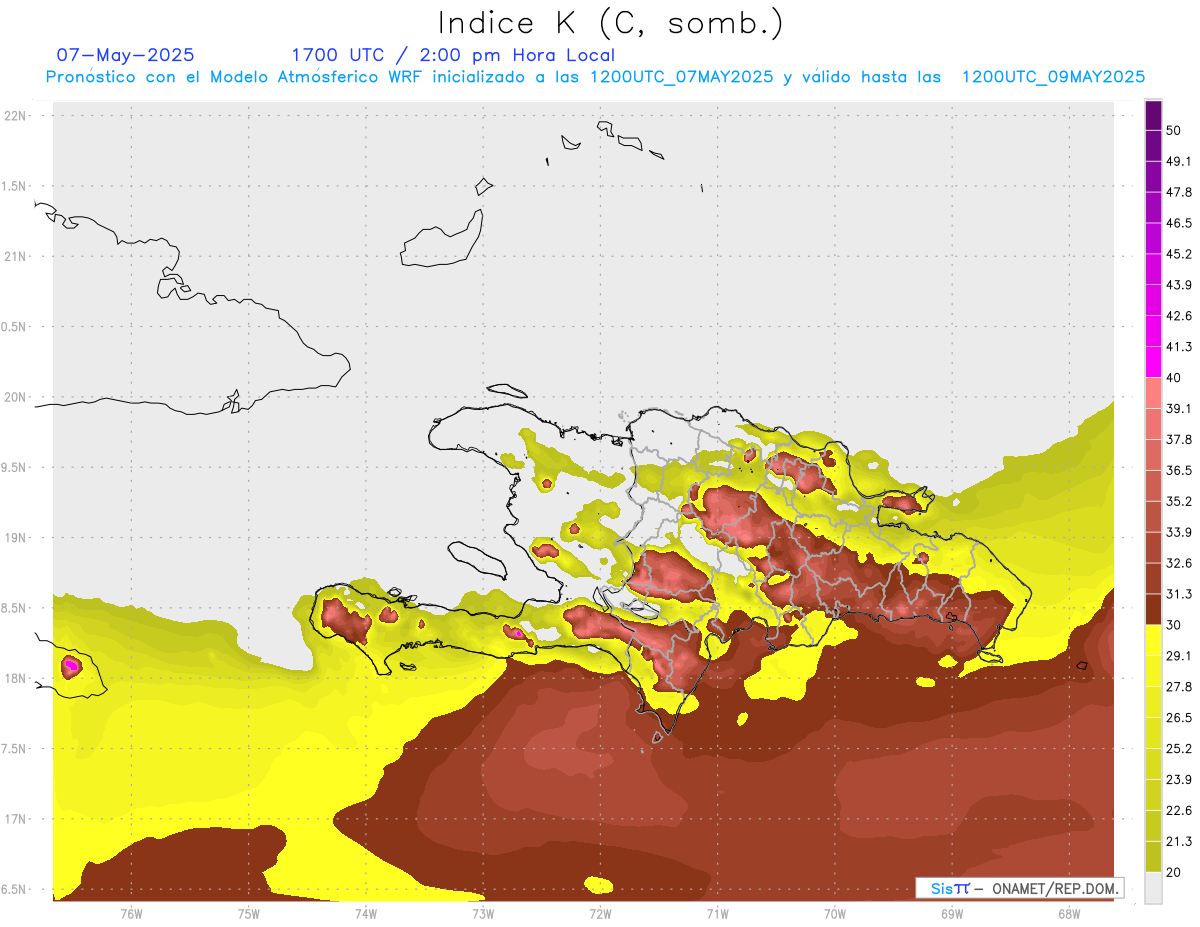Click the '76W' longitude label
This screenshot has height=927, width=1200.
[x=131, y=914]
